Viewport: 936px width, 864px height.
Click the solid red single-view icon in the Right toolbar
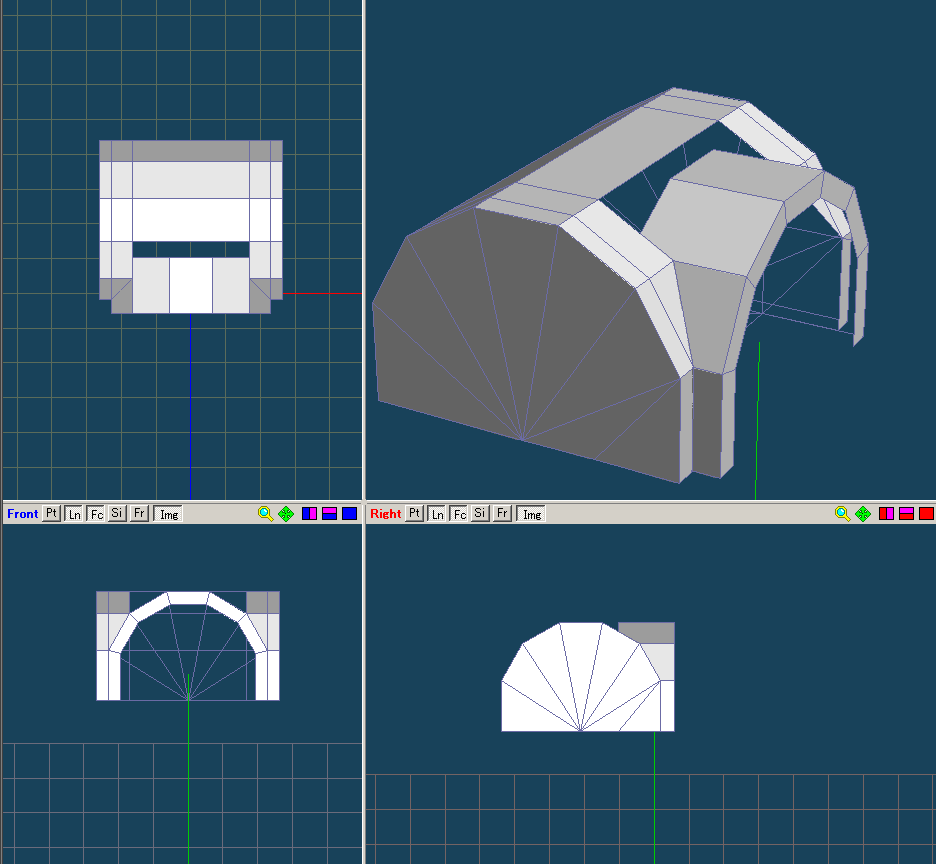927,514
